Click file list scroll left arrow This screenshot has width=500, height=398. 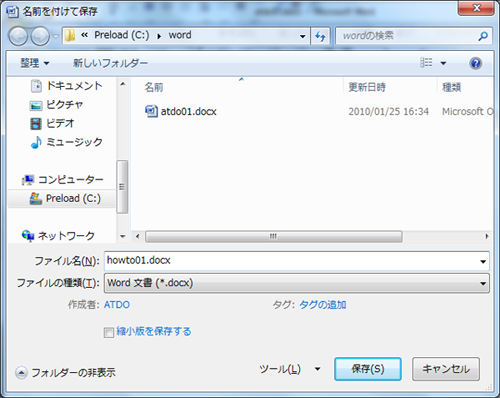(x=137, y=236)
